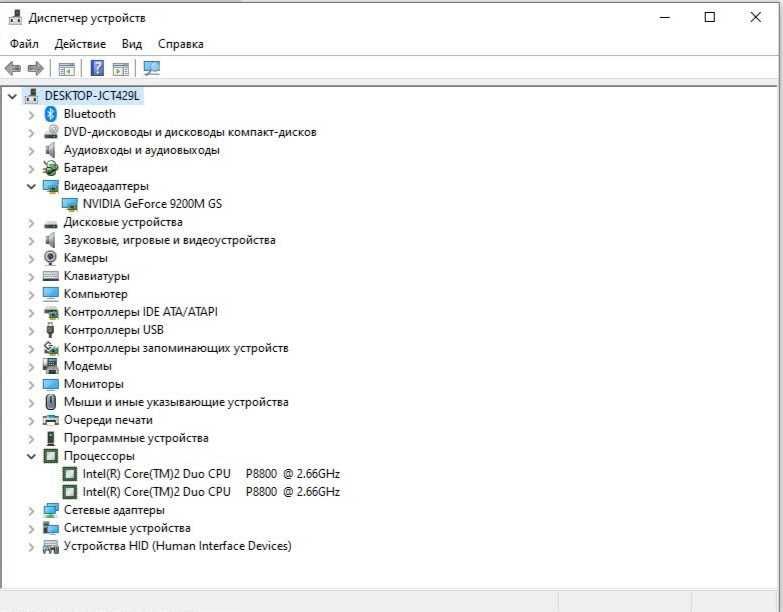Expand the Программные устройства category
The height and width of the screenshot is (612, 783).
[31, 438]
